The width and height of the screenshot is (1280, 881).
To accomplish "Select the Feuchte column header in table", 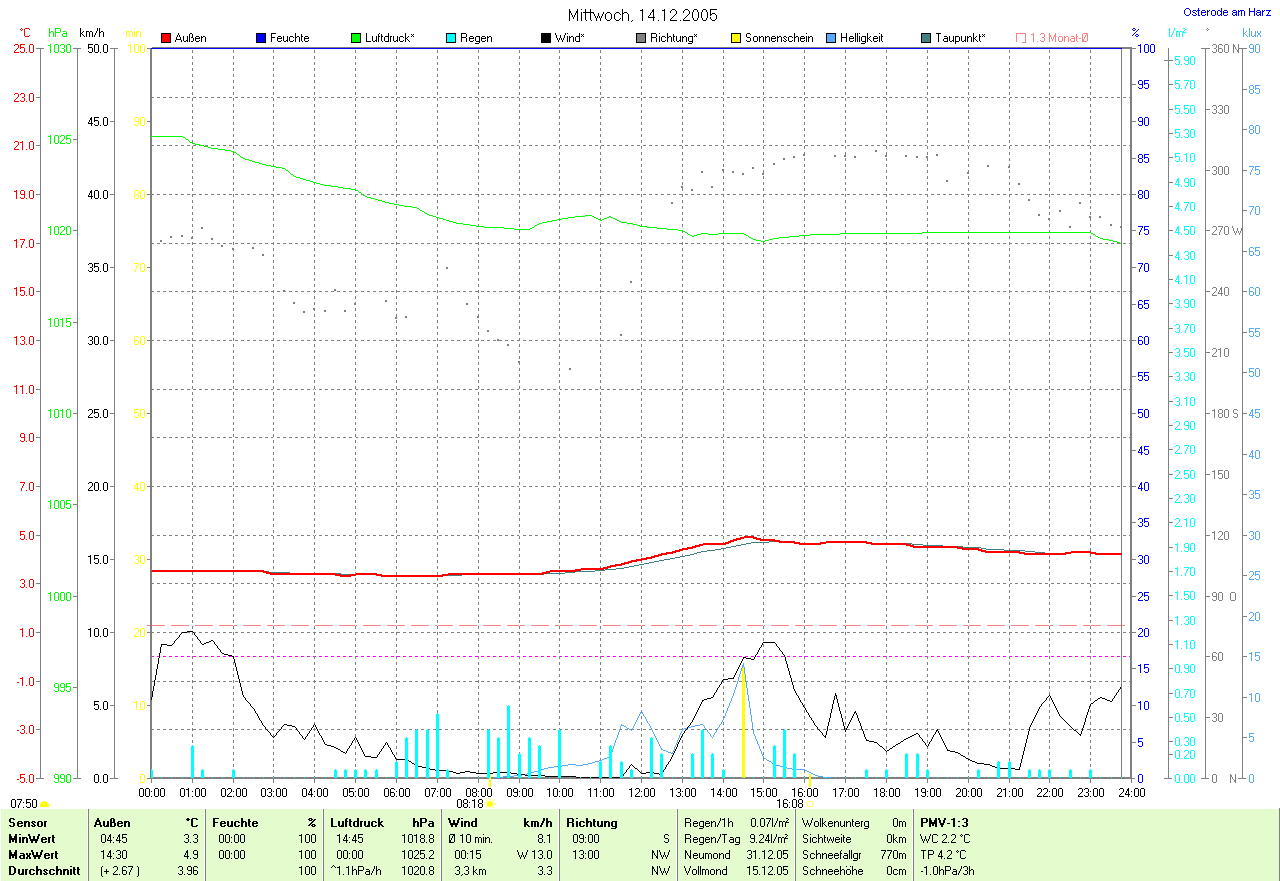I will [x=236, y=823].
